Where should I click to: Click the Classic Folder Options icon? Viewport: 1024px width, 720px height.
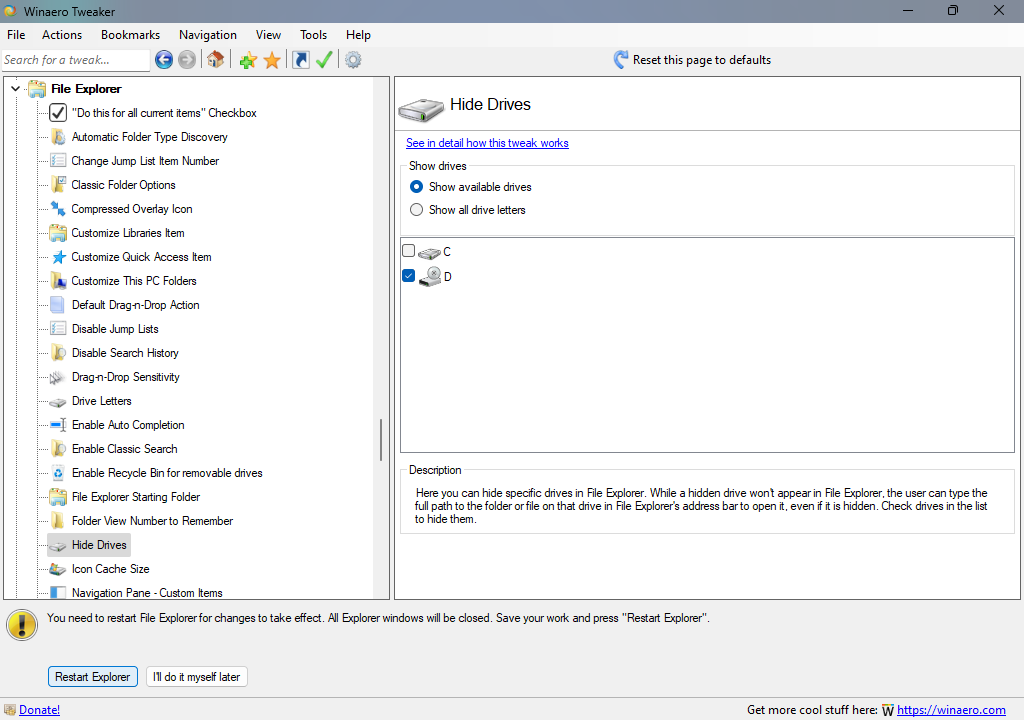click(x=58, y=185)
